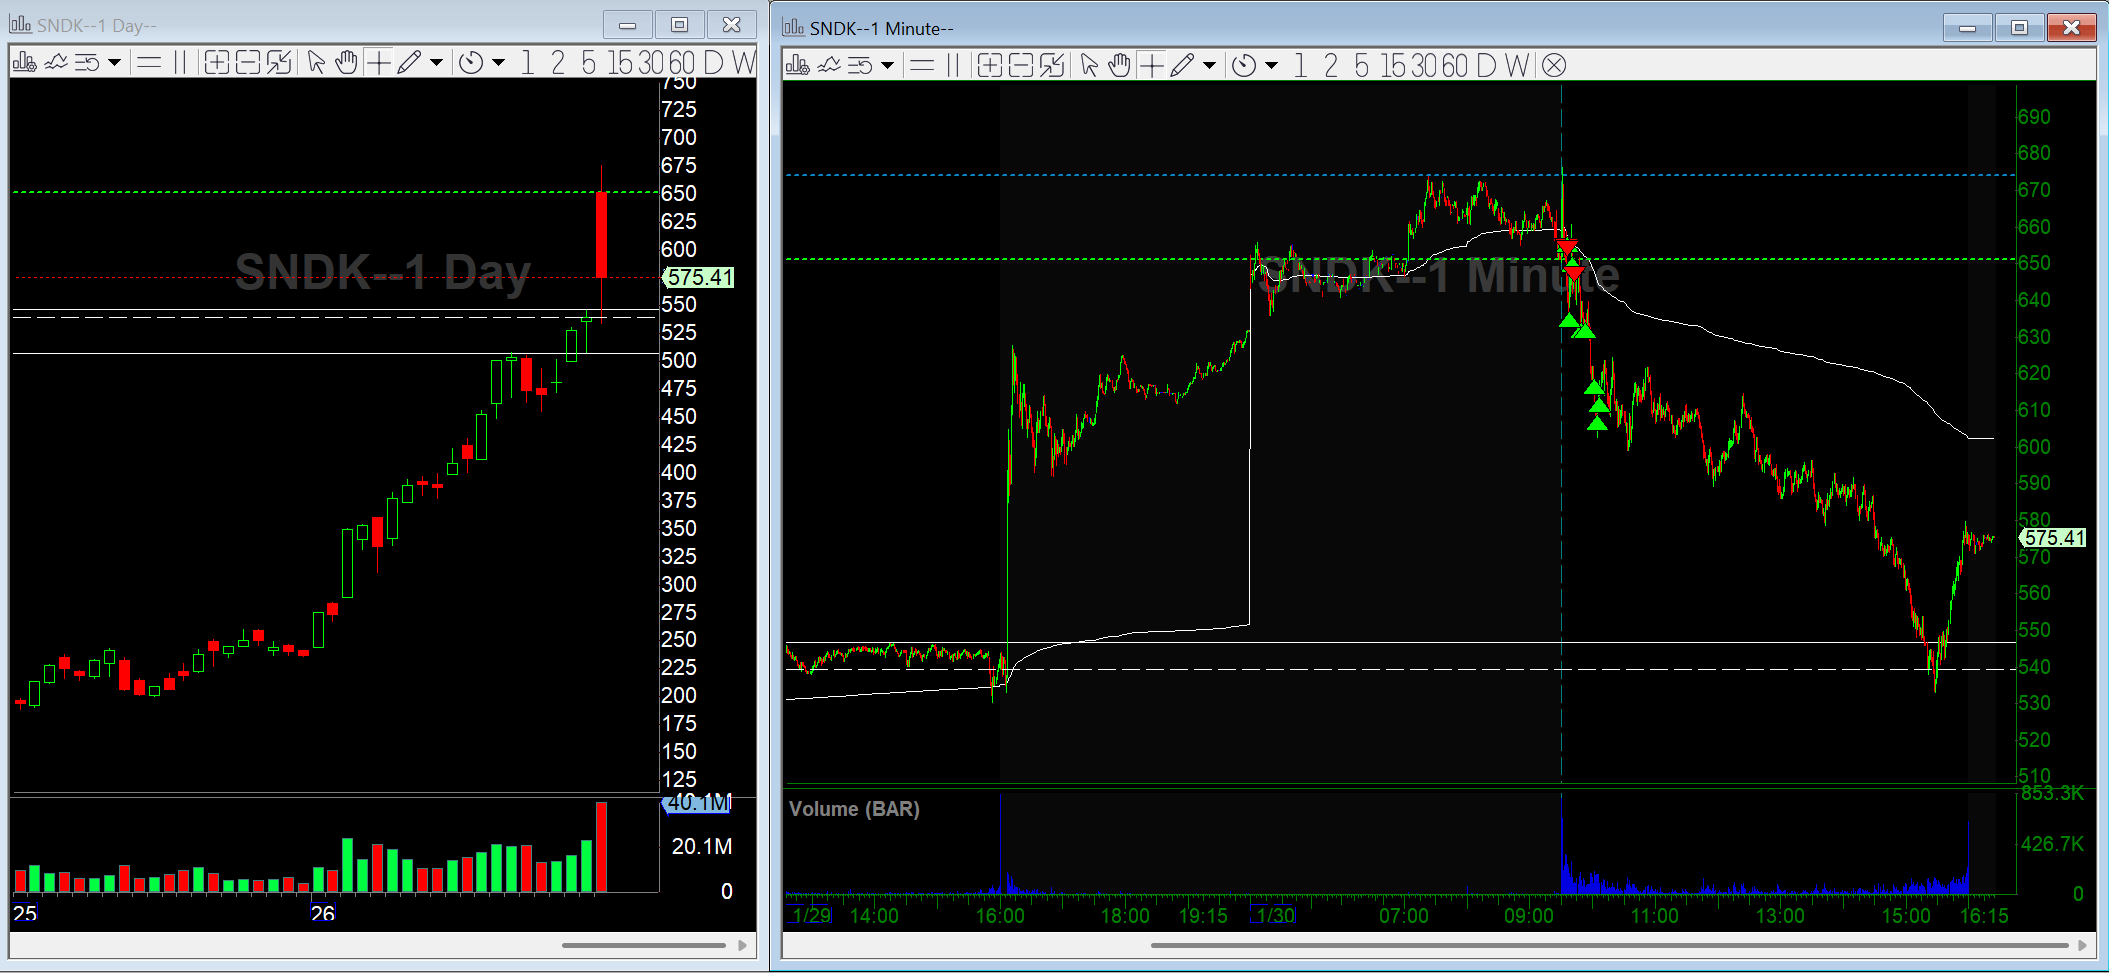2109x973 pixels.
Task: Add a horizontal line in the Day chart
Action: tap(149, 63)
